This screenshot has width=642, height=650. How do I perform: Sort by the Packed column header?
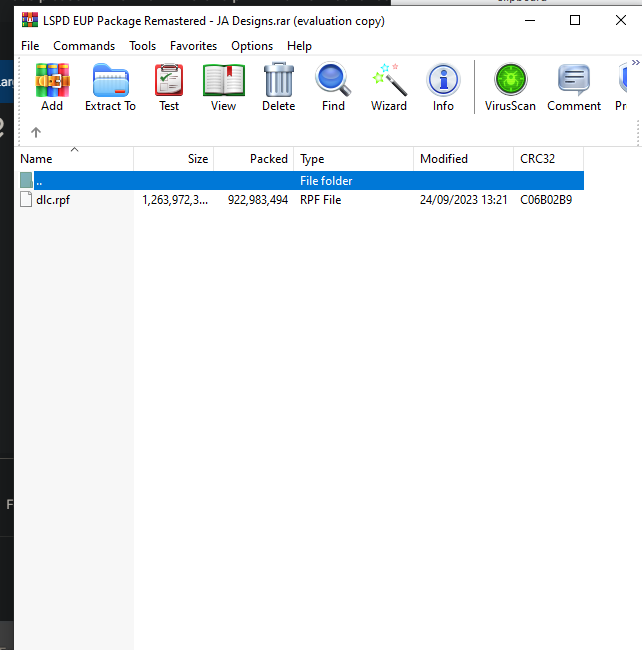coord(254,159)
